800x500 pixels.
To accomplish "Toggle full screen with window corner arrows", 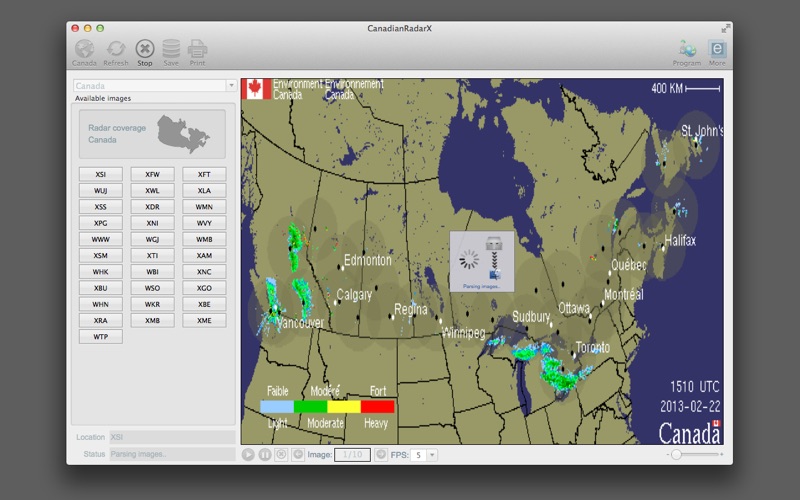I will point(724,28).
